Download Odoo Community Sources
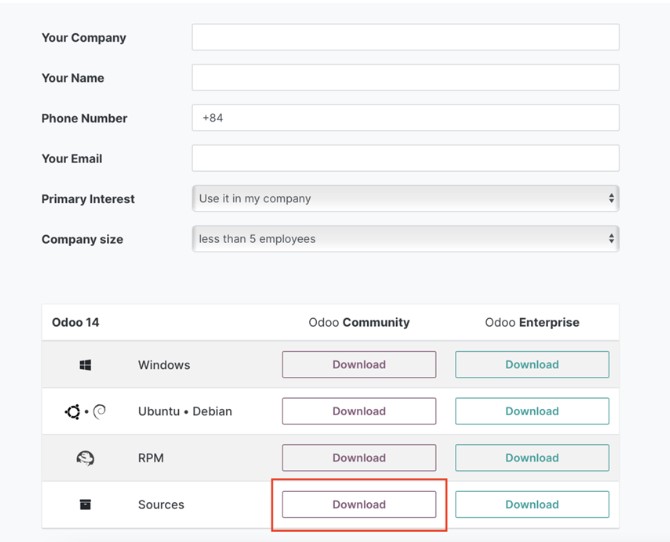 pos(359,504)
